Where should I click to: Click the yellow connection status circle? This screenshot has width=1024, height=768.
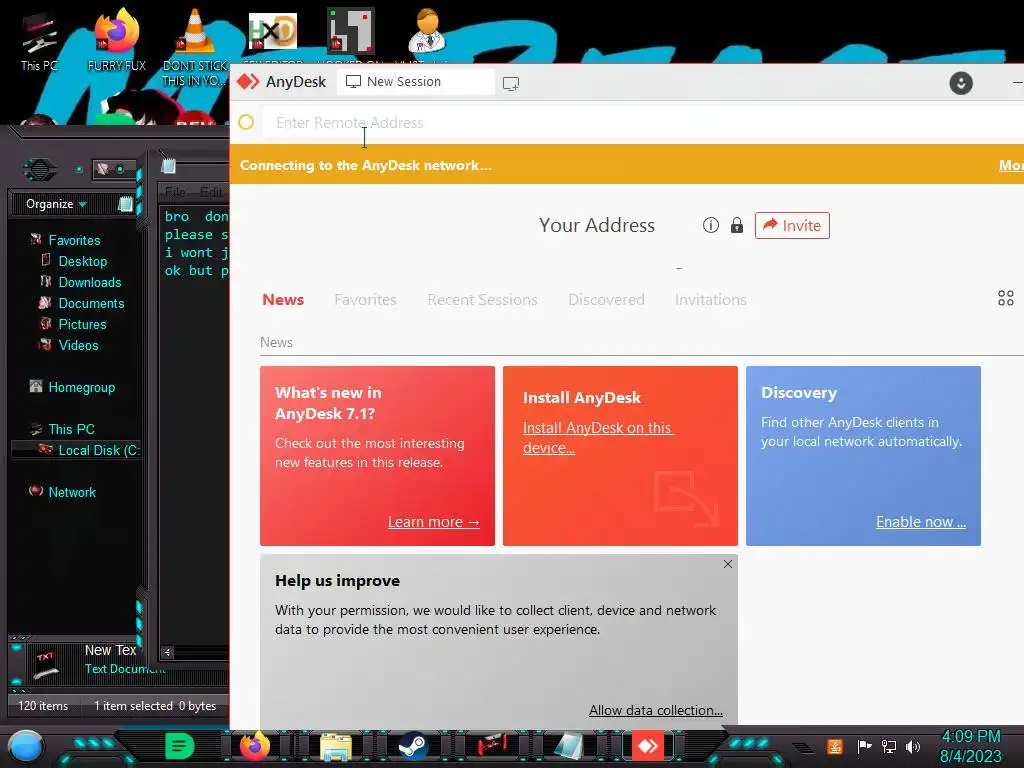click(246, 122)
